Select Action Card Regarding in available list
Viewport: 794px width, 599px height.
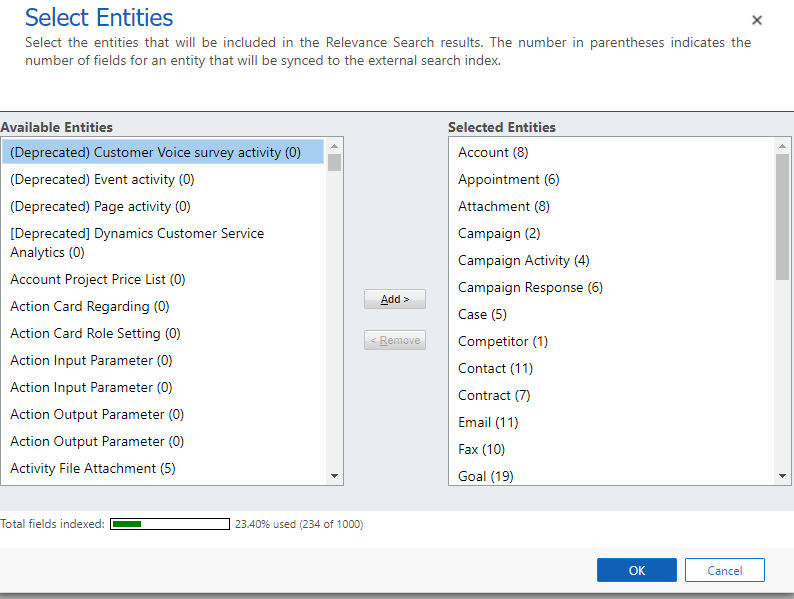[x=163, y=306]
